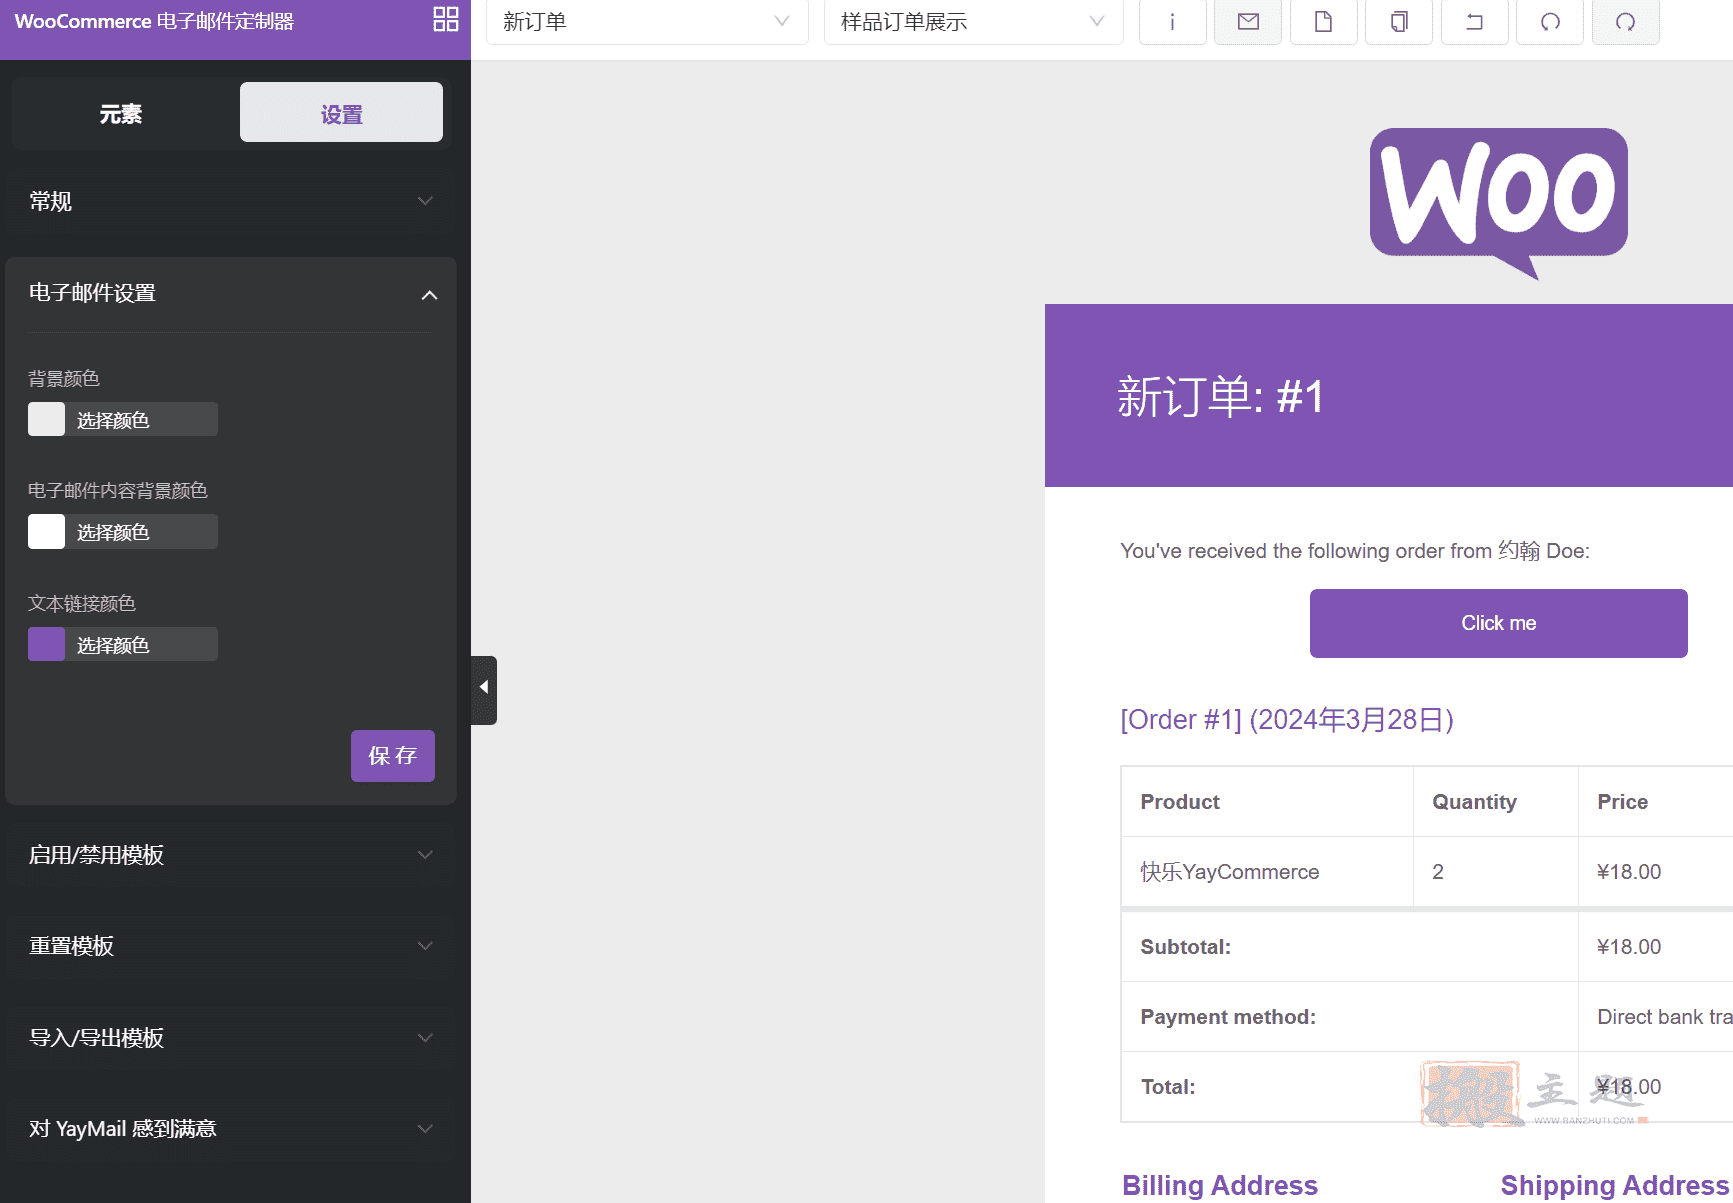Collapse the sidebar with the left-arrow handle
1733x1203 pixels.
484,689
